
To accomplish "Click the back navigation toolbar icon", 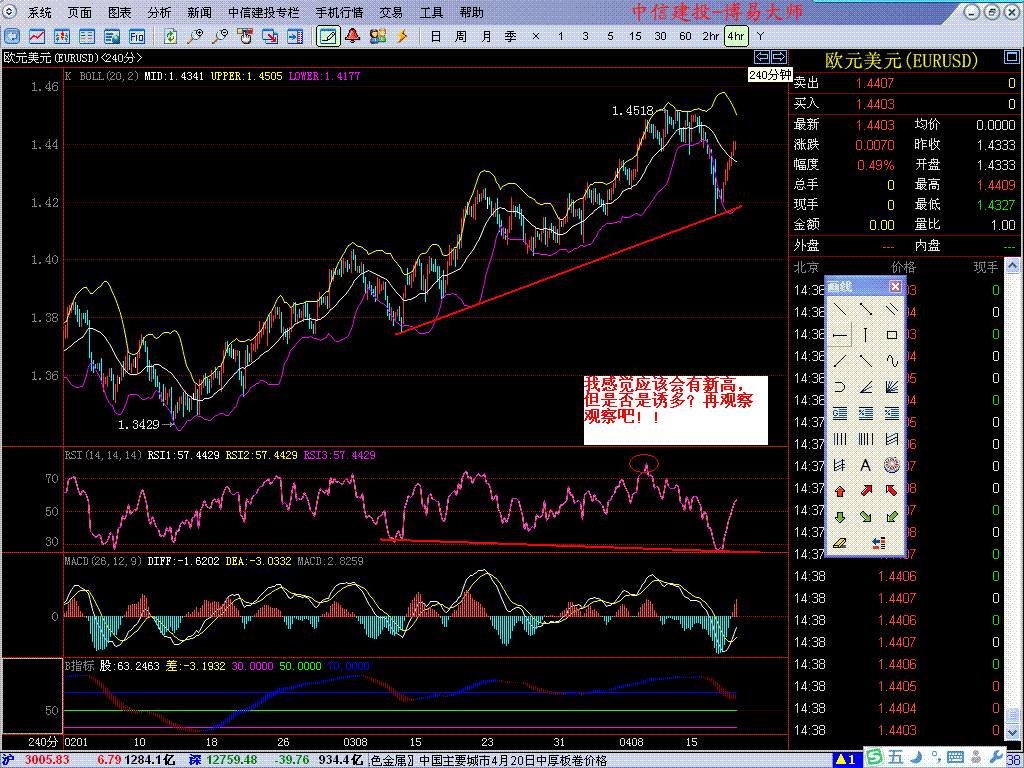I will [12, 37].
